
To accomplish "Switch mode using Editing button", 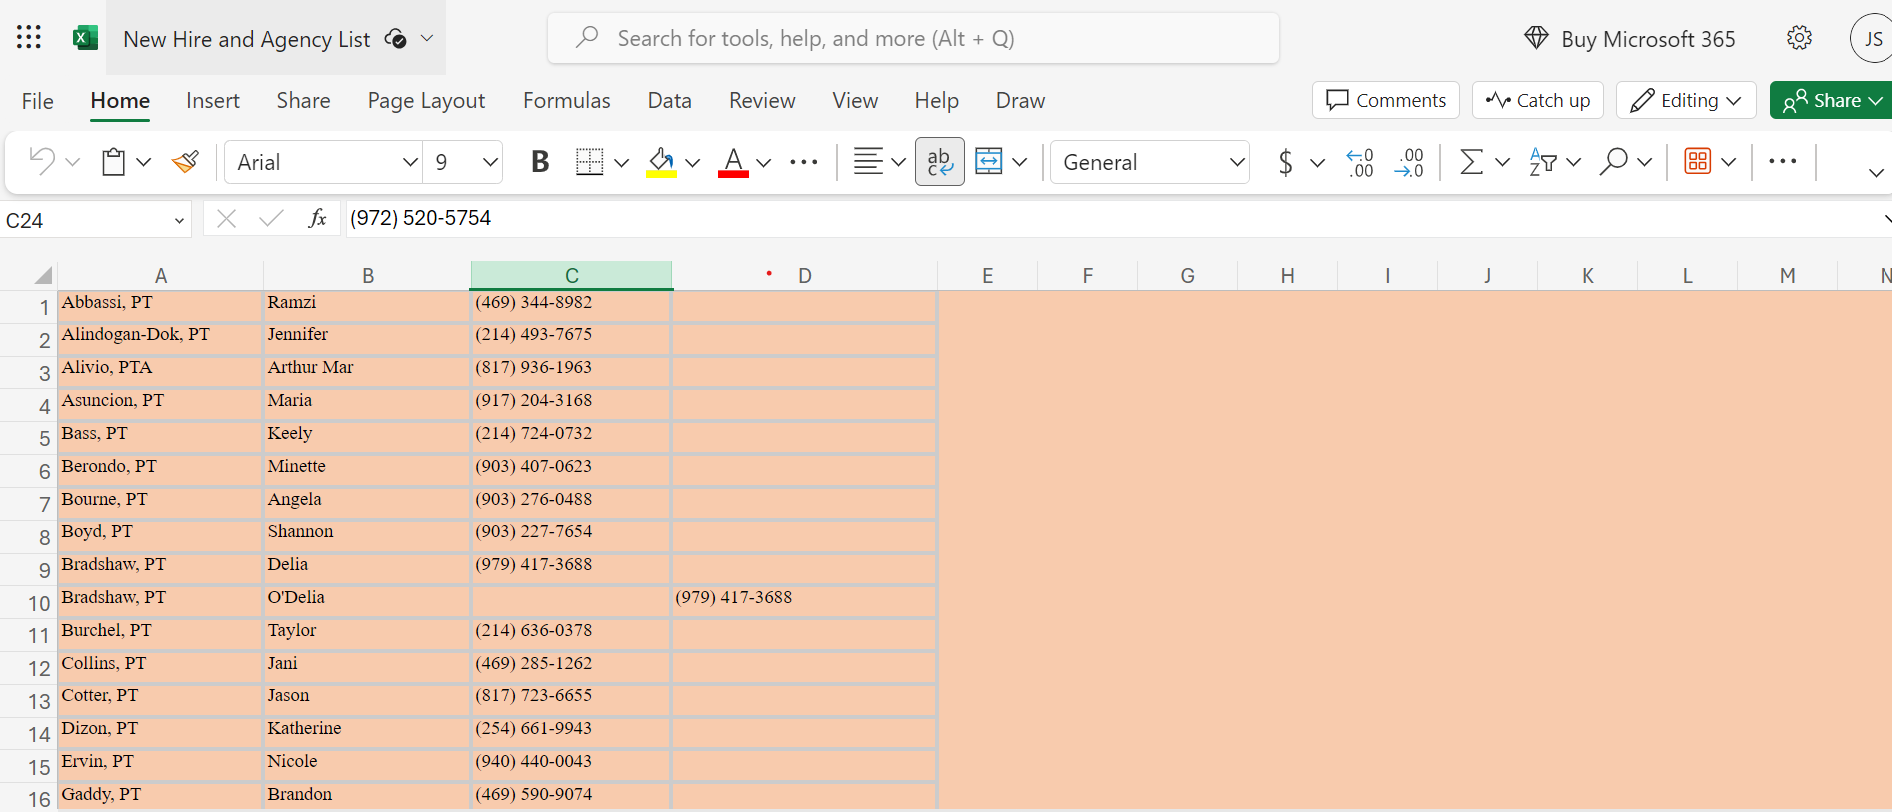I will [1686, 100].
